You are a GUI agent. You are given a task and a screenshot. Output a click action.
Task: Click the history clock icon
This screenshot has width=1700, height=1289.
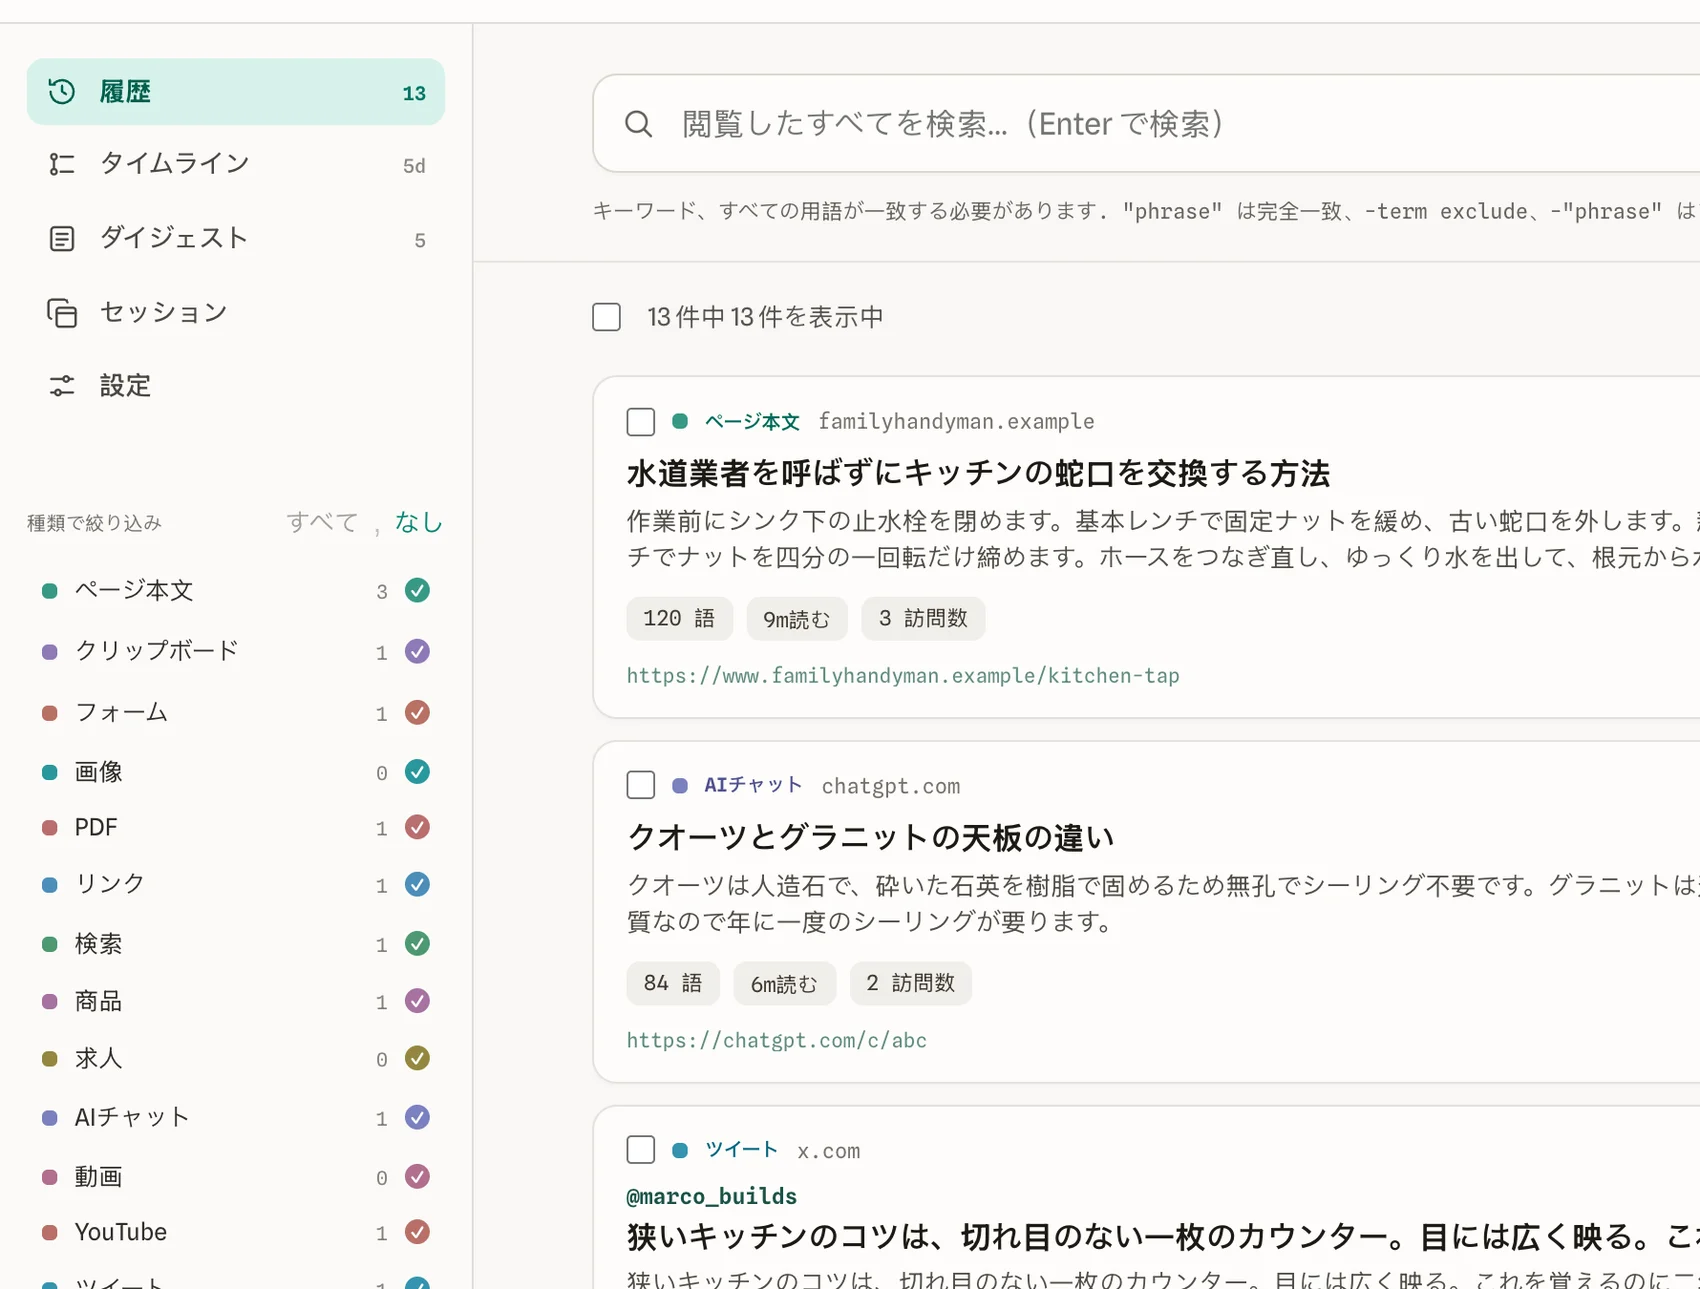[62, 92]
